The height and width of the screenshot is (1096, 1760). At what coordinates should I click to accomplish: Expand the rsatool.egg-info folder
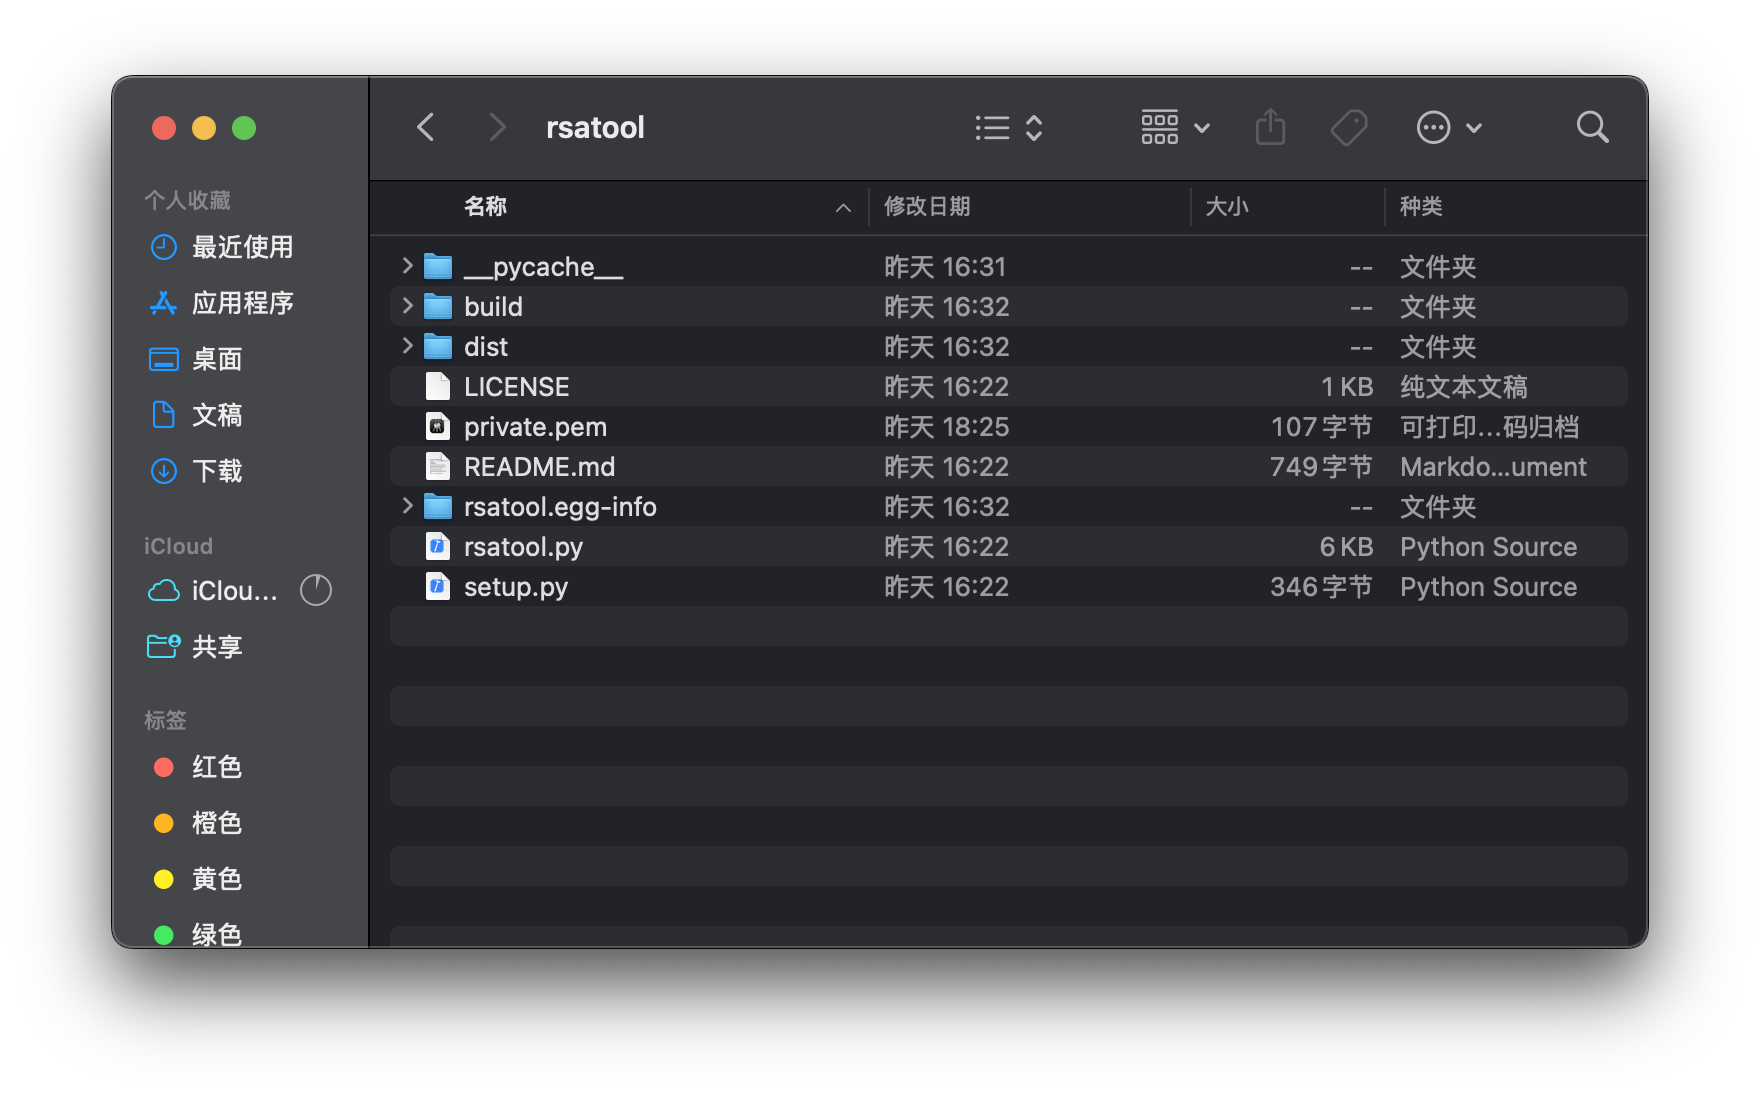(x=407, y=505)
